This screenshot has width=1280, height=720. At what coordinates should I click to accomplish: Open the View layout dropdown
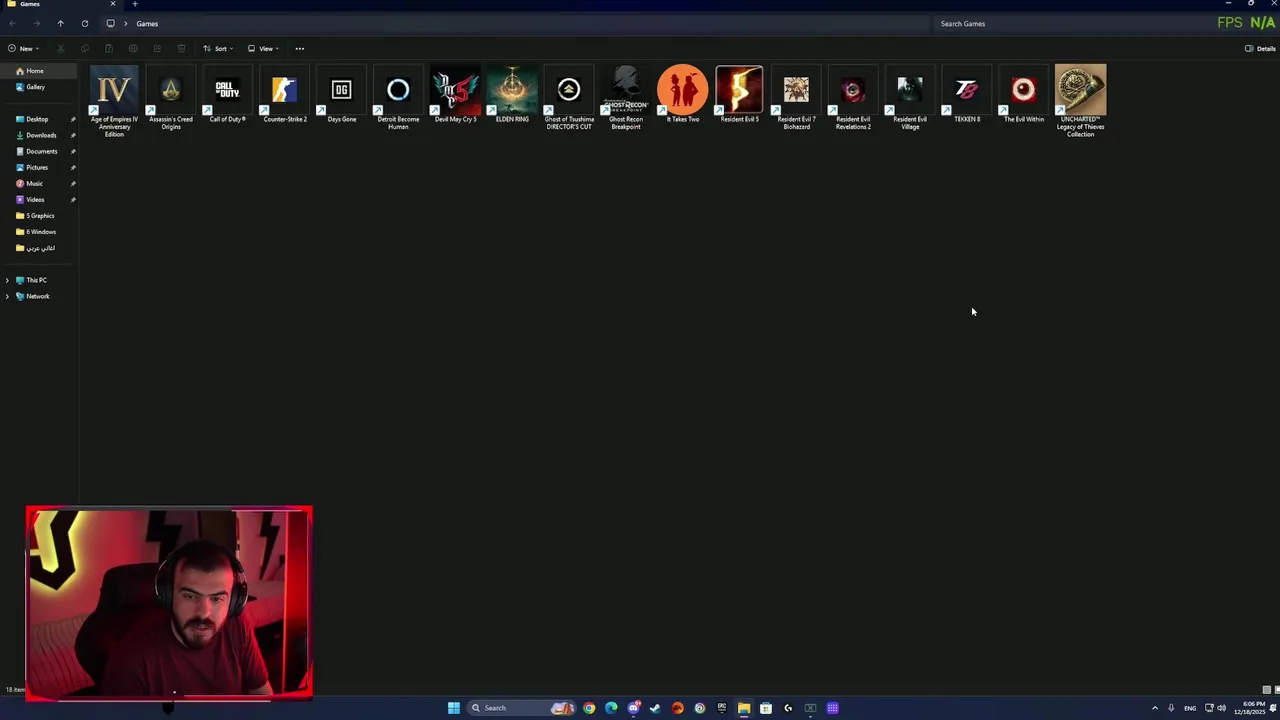point(263,48)
